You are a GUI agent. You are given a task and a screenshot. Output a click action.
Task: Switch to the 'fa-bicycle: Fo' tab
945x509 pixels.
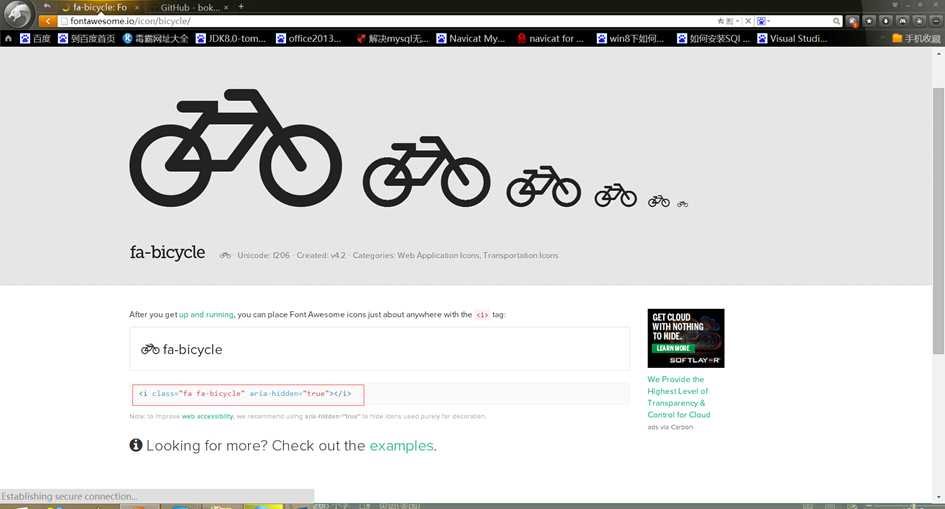coord(100,7)
